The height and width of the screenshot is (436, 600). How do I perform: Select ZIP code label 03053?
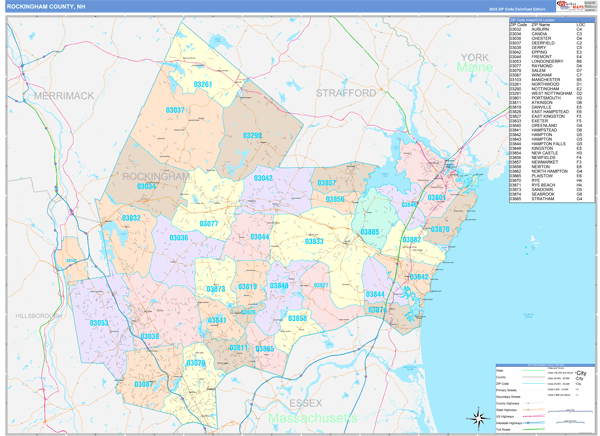point(99,323)
